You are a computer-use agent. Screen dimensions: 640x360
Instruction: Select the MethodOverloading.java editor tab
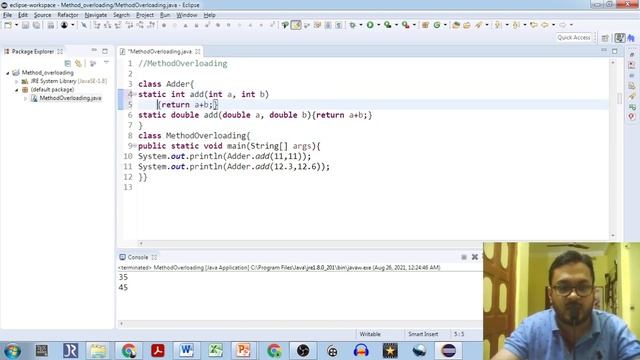(160, 51)
